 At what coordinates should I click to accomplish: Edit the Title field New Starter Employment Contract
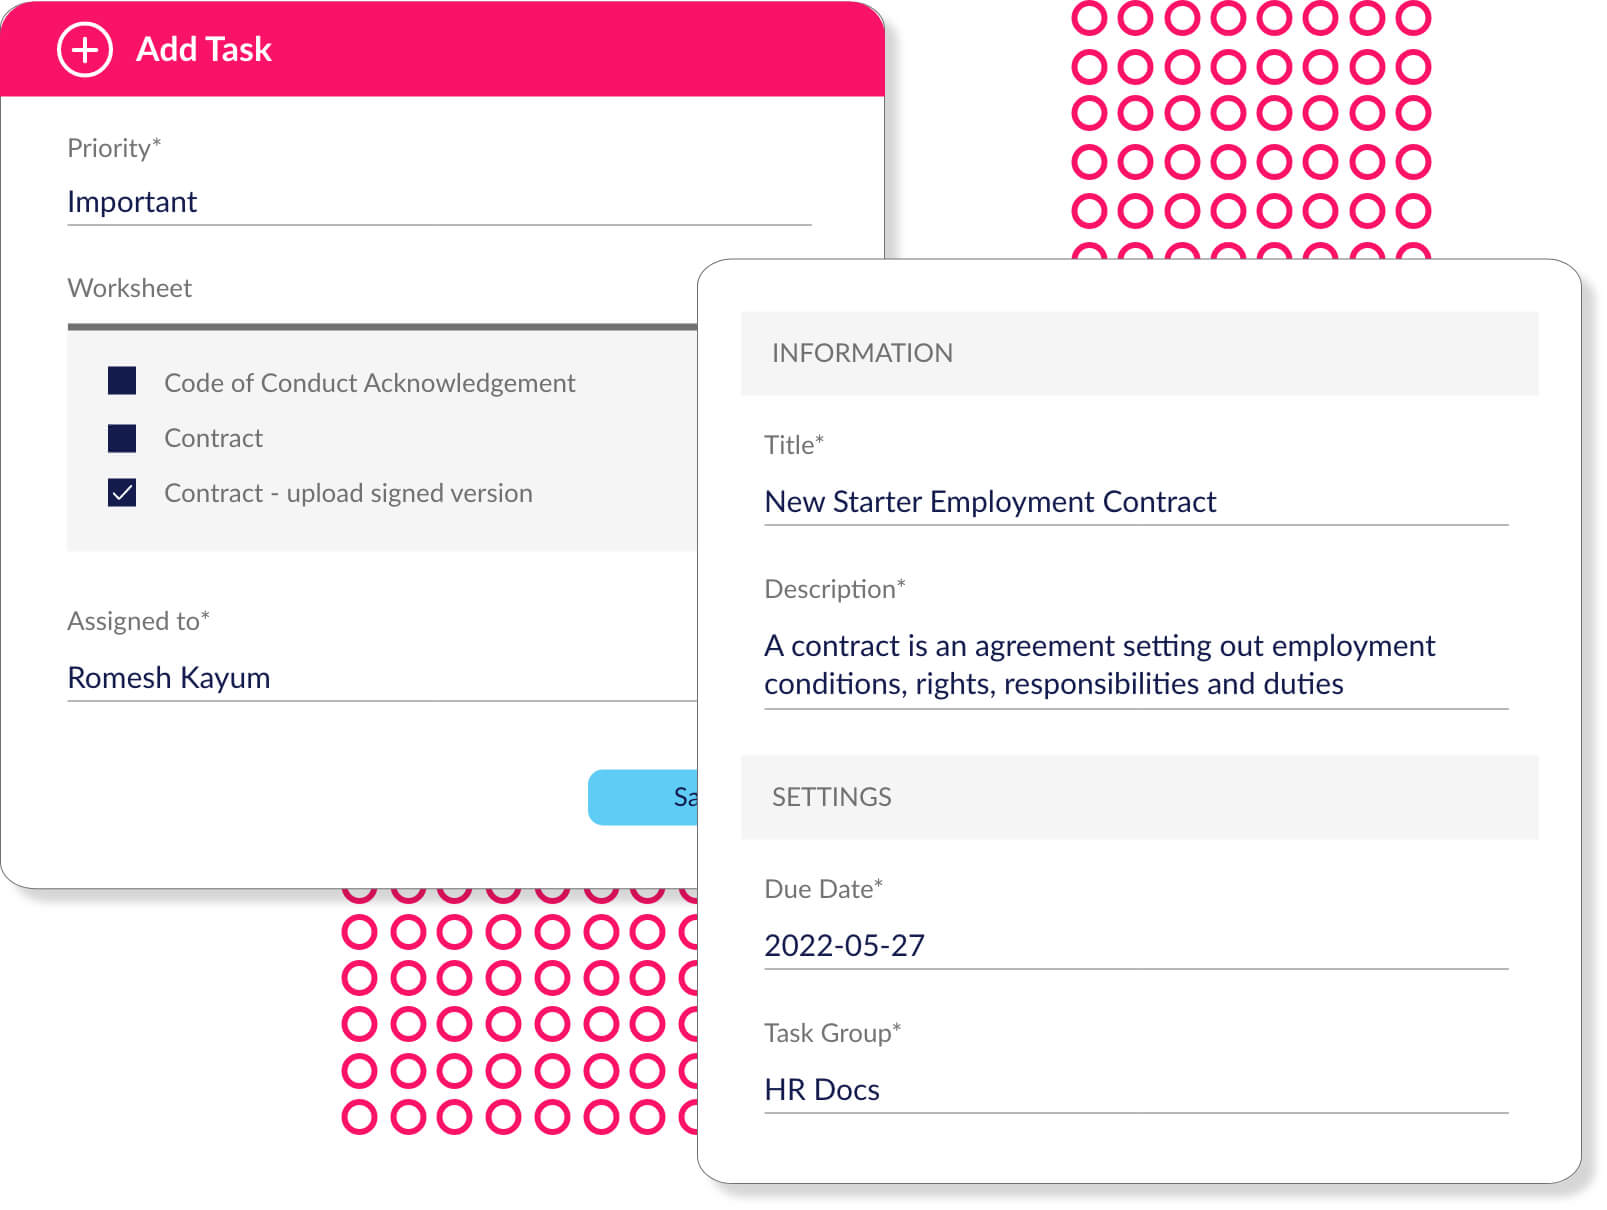[1136, 502]
